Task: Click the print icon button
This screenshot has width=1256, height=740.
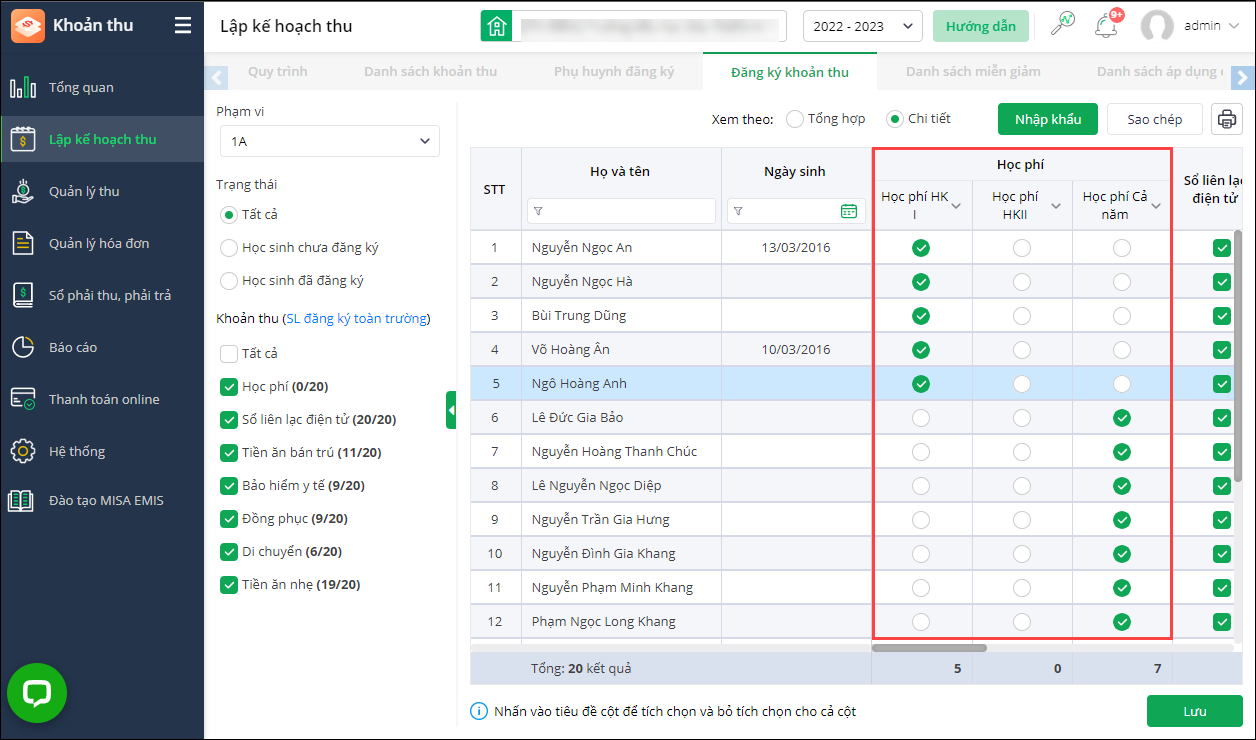Action: pyautogui.click(x=1227, y=119)
